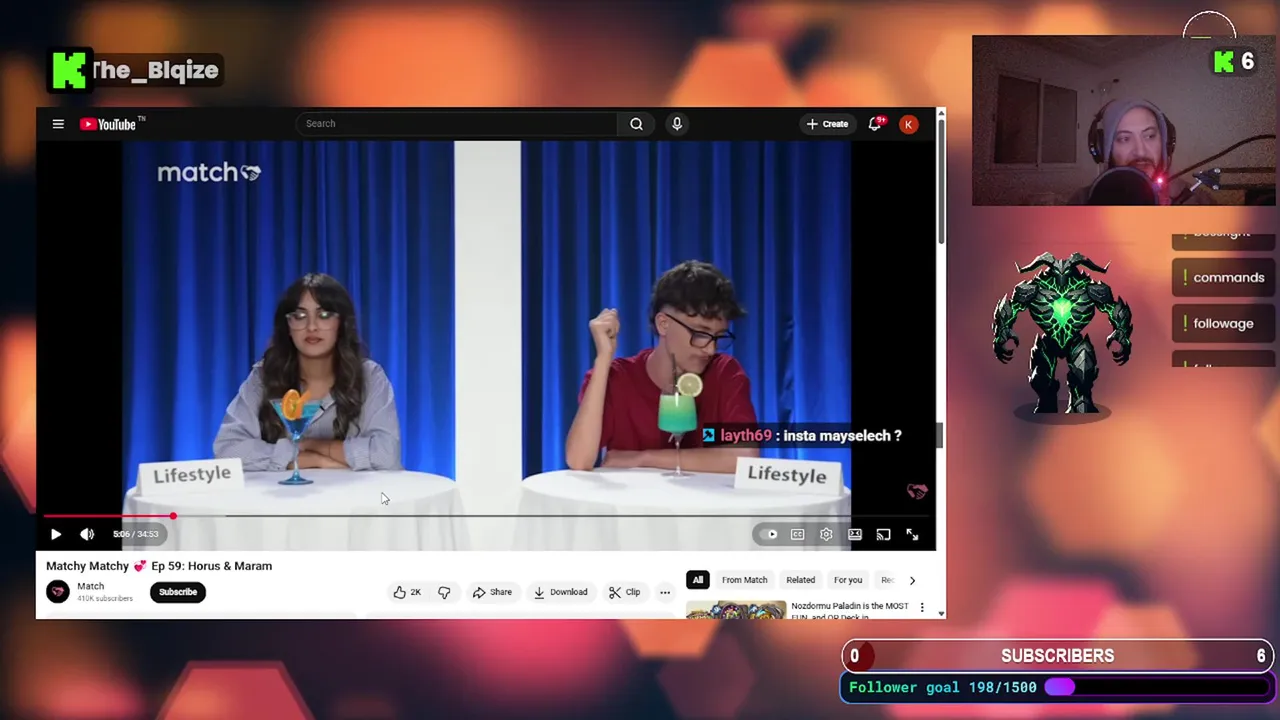Like the video with 2K likes
The width and height of the screenshot is (1280, 720).
pyautogui.click(x=407, y=592)
